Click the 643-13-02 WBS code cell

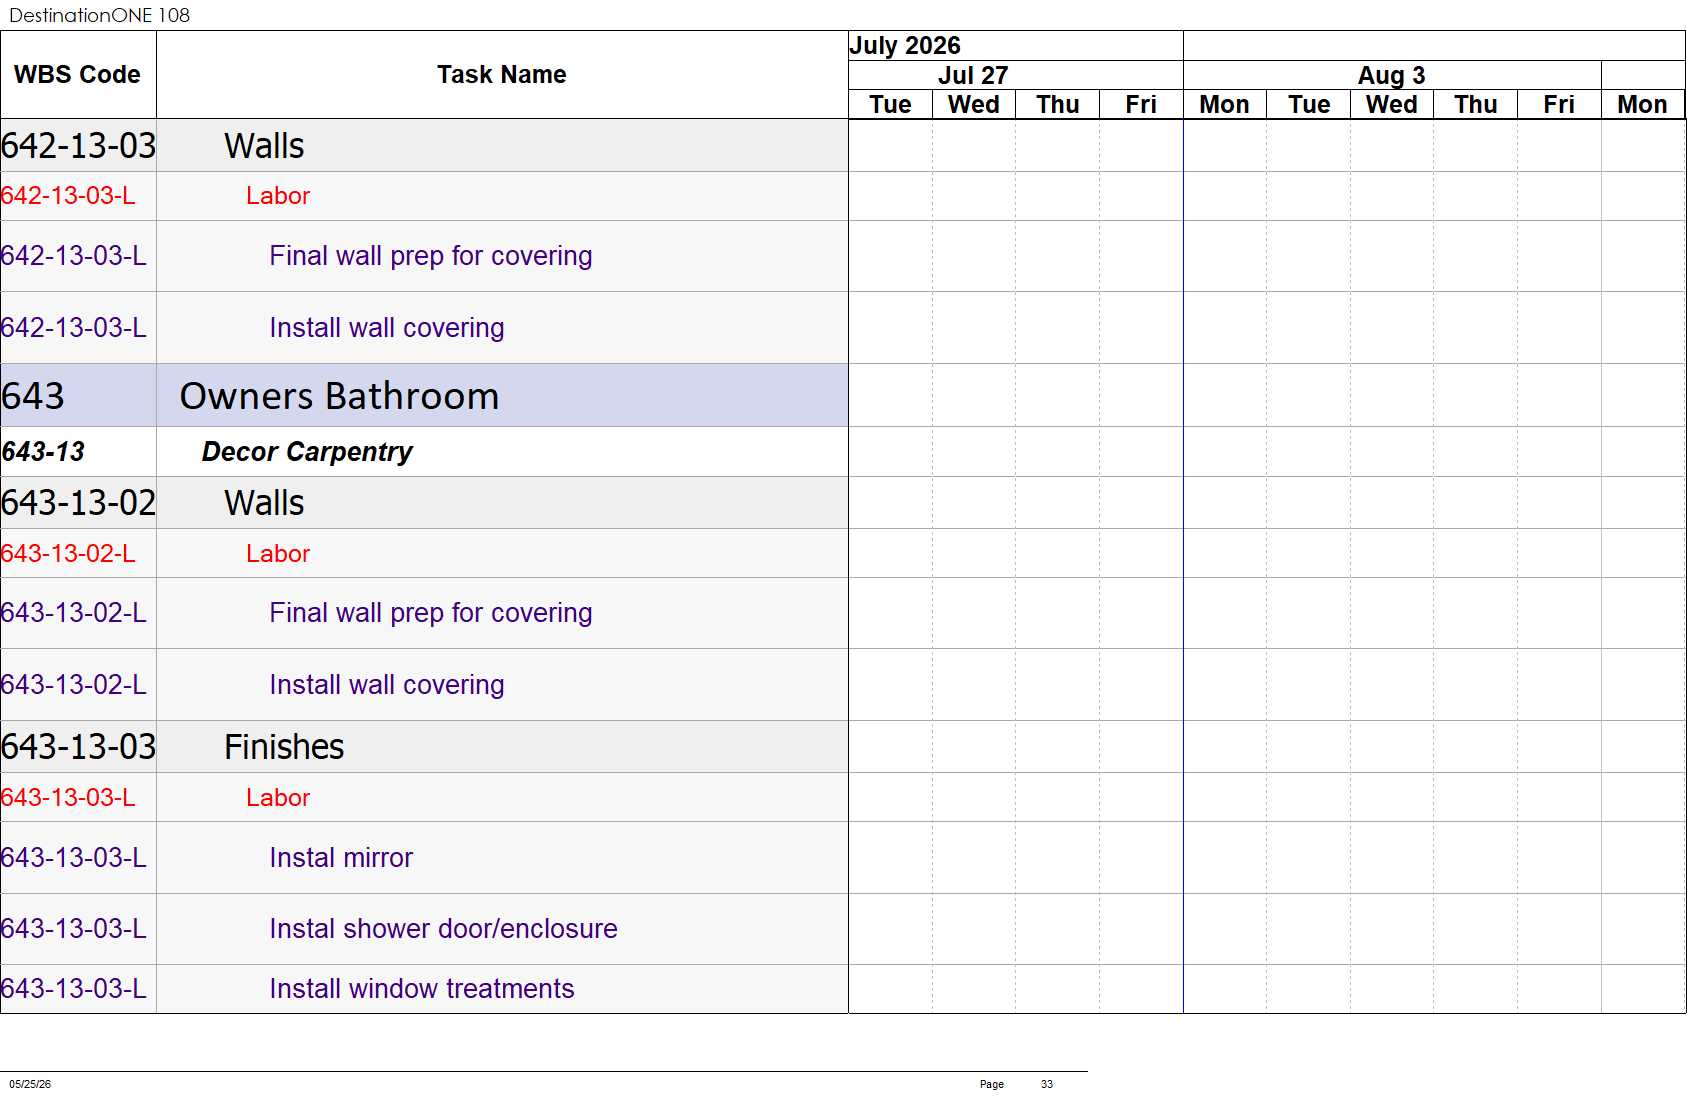(78, 503)
